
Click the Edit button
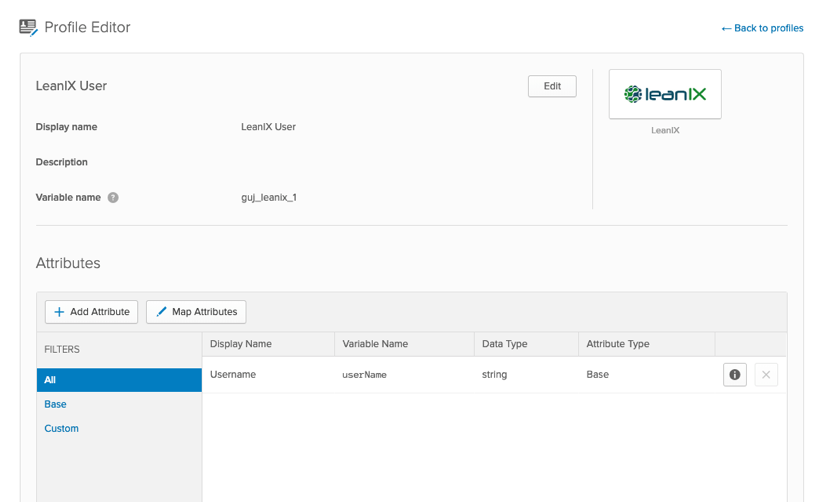pyautogui.click(x=552, y=86)
